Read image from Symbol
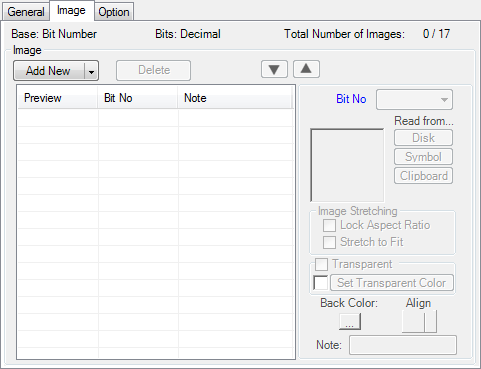The width and height of the screenshot is (481, 369). coord(423,157)
